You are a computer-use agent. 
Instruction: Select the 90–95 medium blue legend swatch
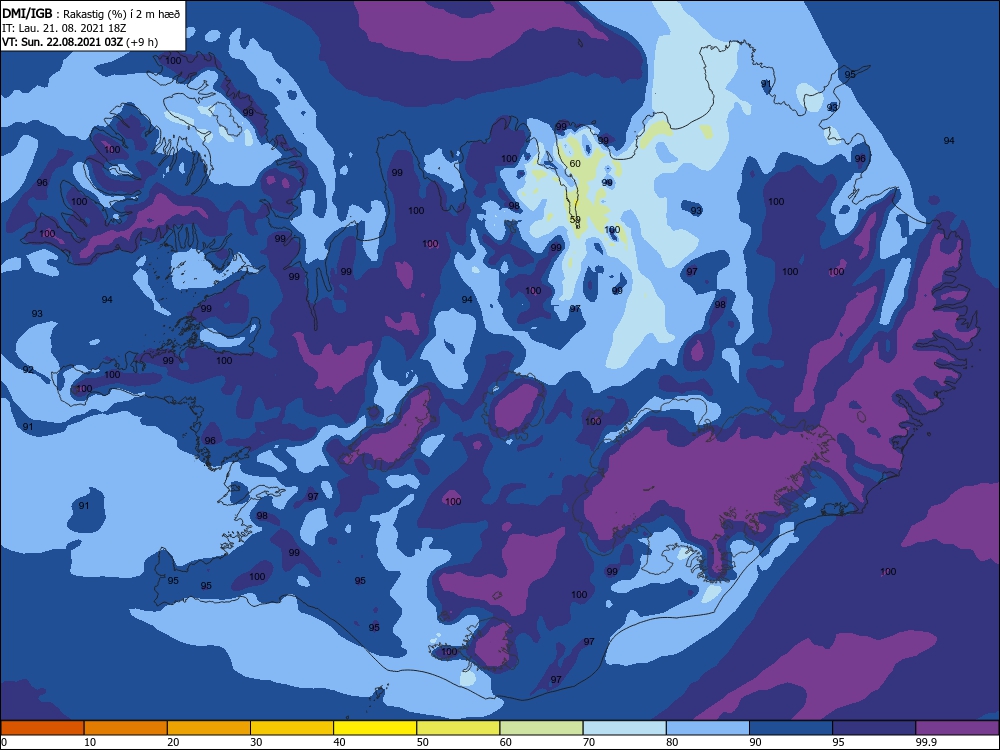tap(791, 728)
